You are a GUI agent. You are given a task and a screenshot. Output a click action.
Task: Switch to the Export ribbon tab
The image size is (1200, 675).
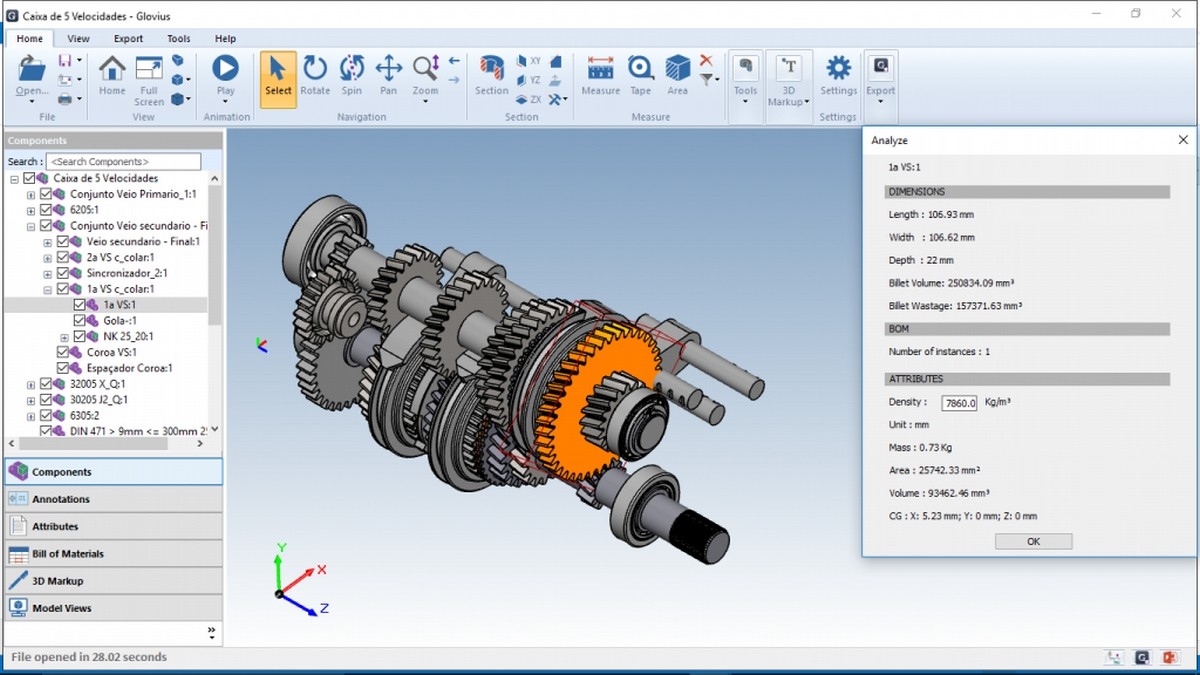[128, 39]
